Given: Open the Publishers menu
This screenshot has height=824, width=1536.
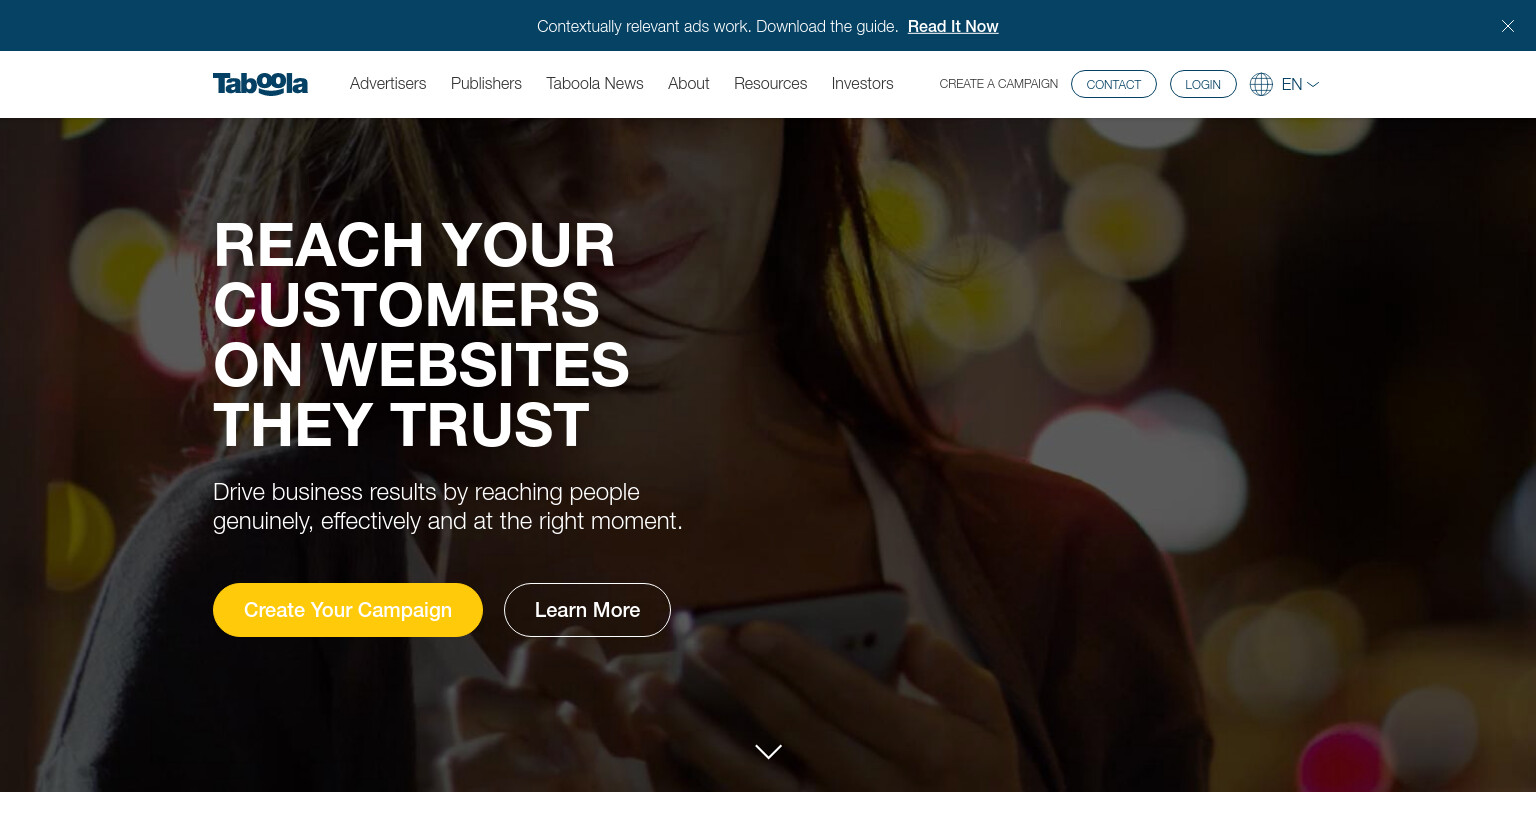Looking at the screenshot, I should tap(486, 84).
